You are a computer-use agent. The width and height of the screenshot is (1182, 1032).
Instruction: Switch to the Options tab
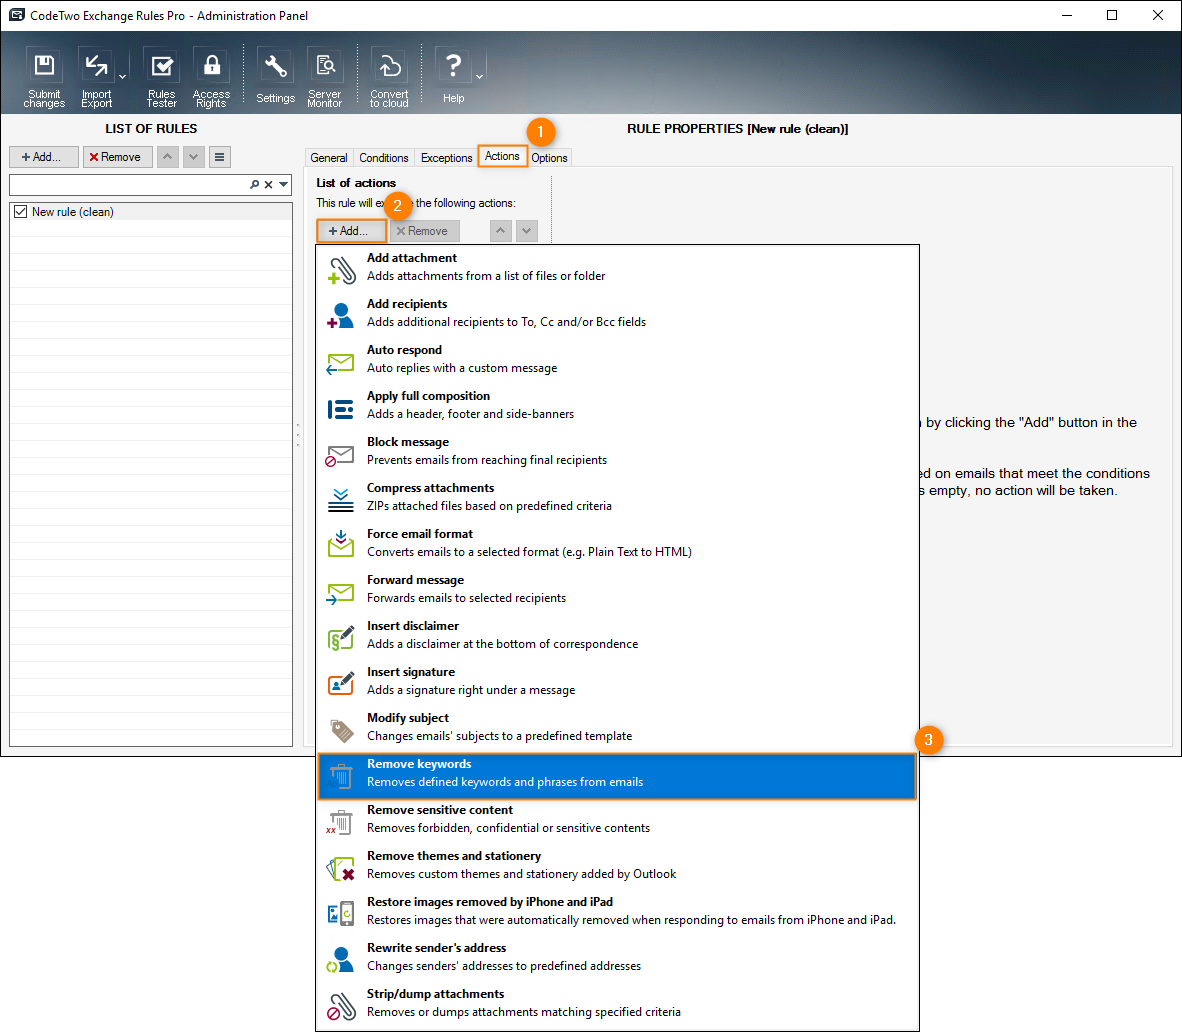pos(550,158)
